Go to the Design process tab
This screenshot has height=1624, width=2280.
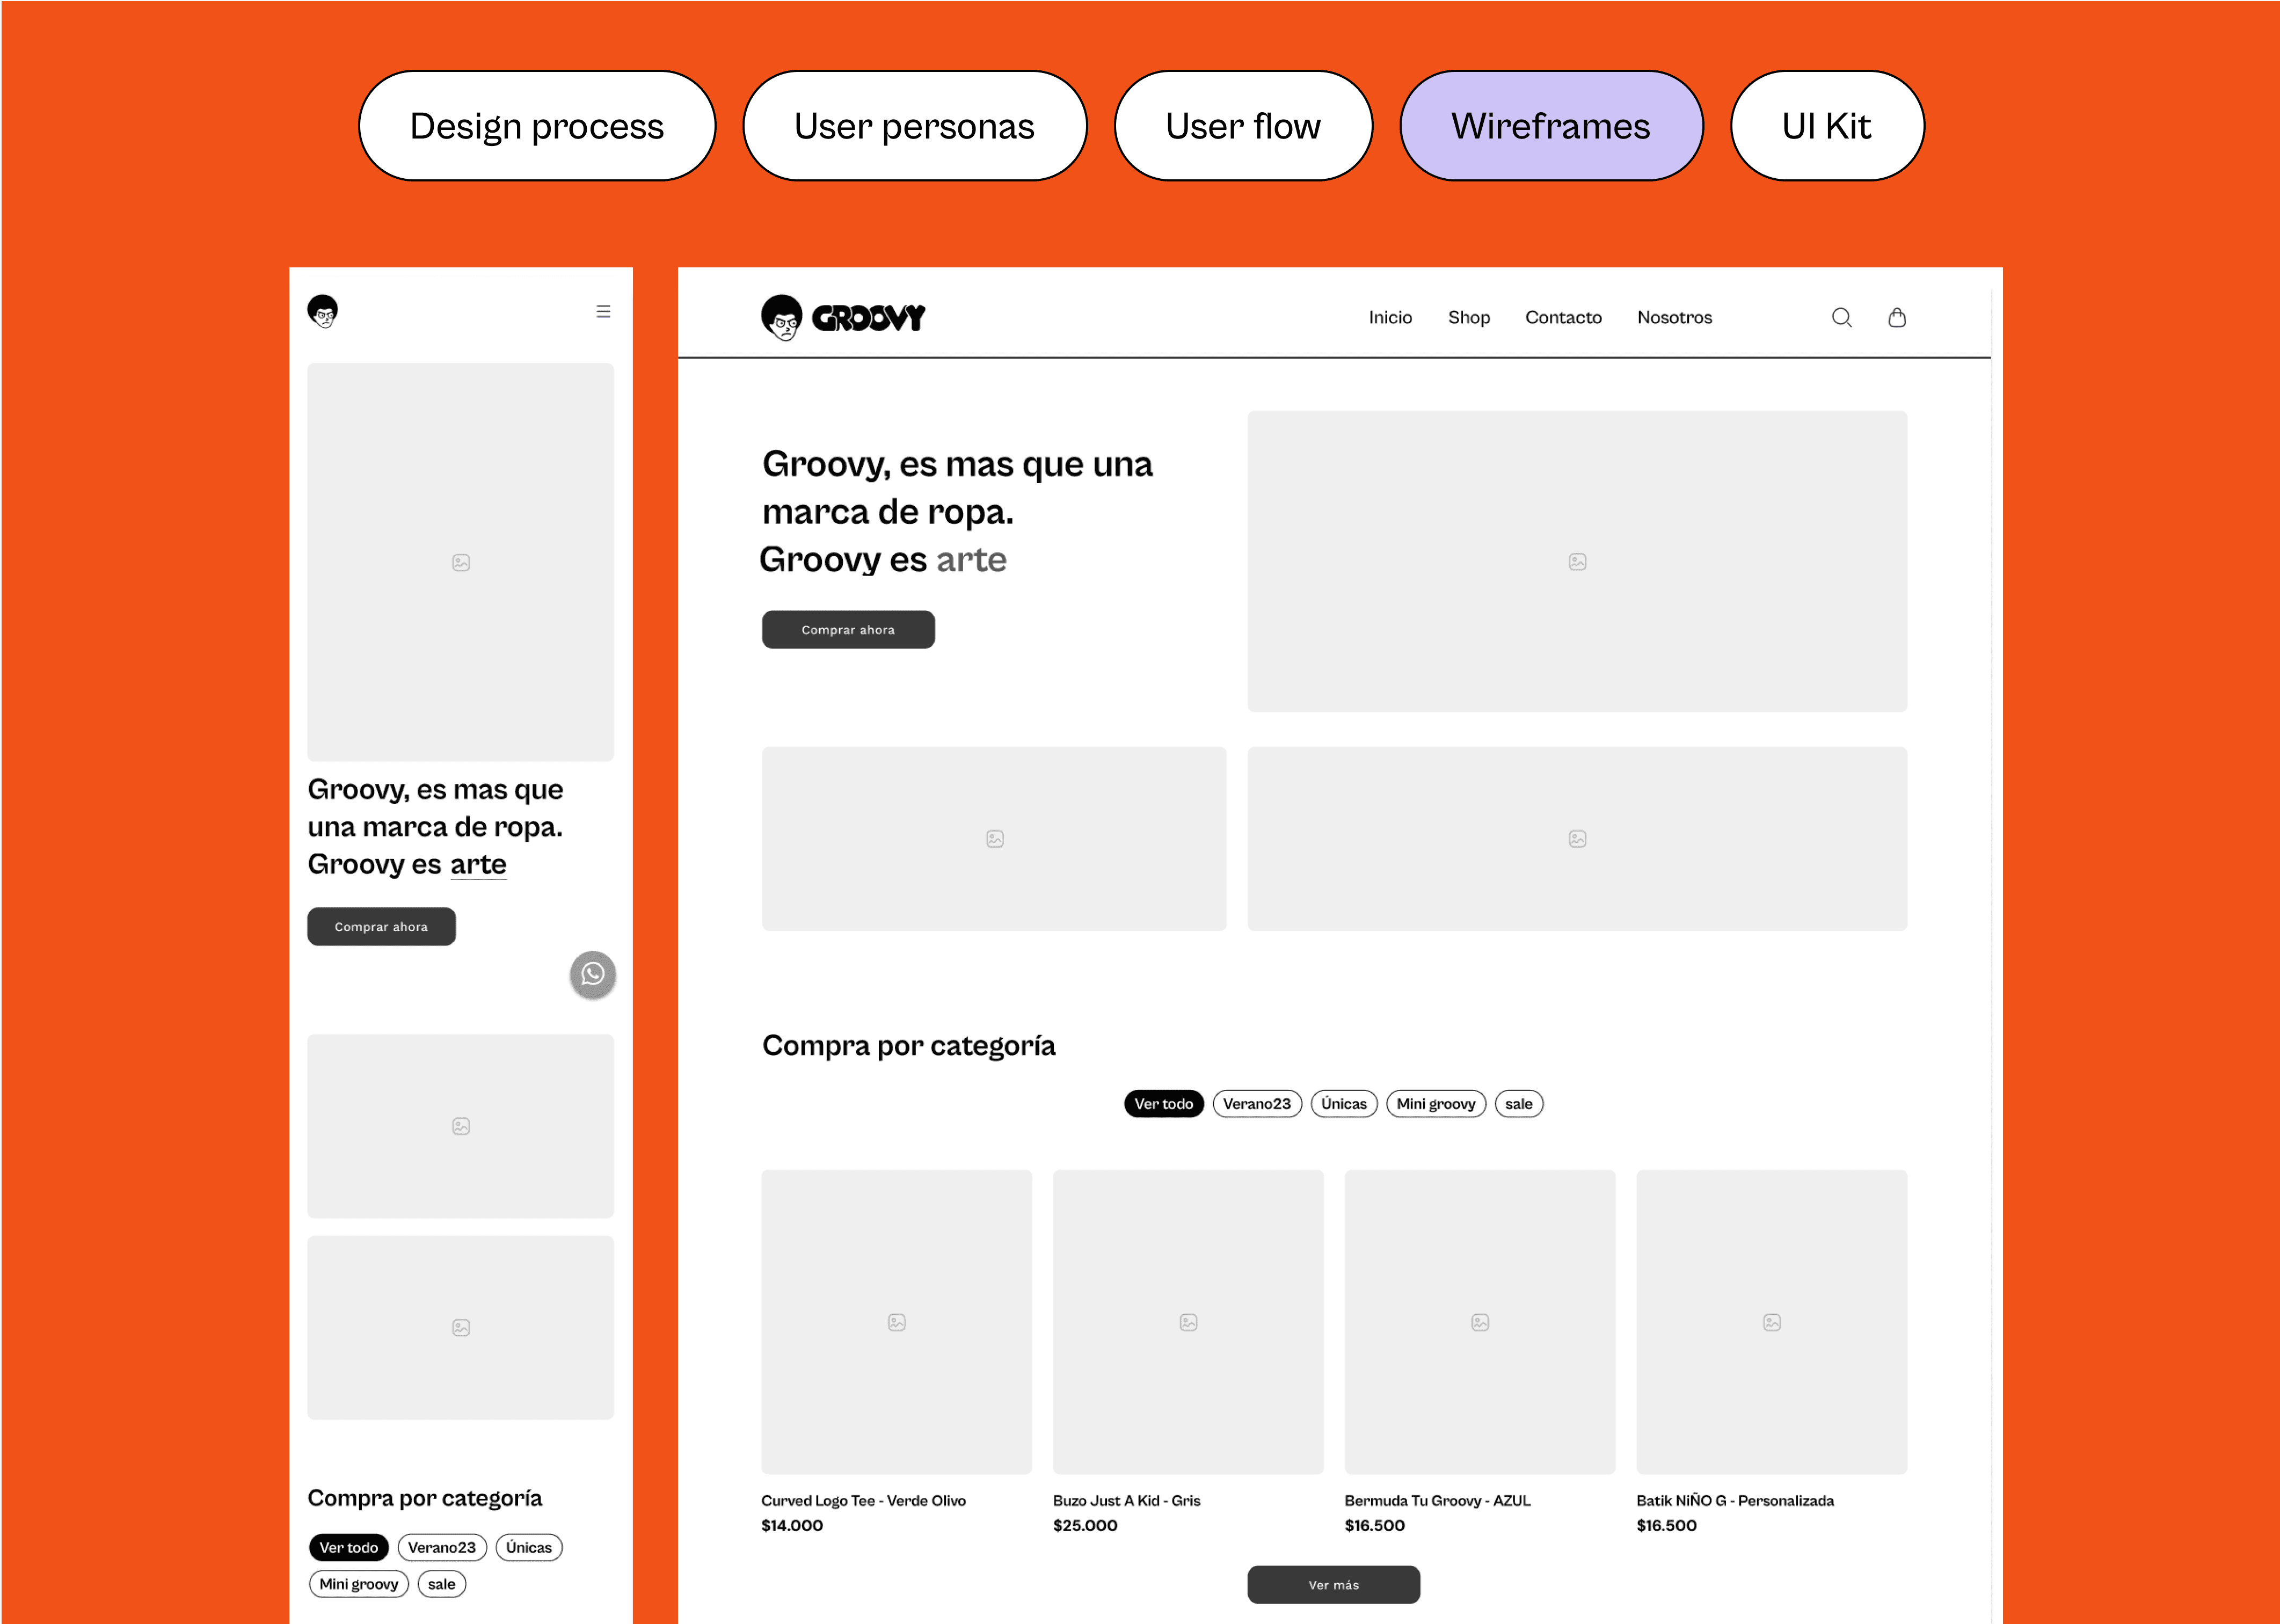(x=537, y=126)
